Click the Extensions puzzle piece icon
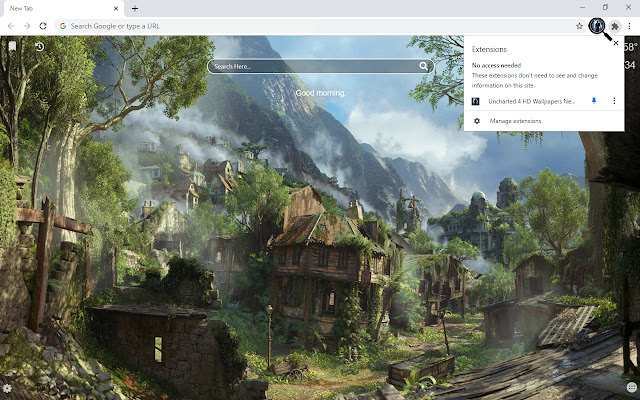This screenshot has height=400, width=640. pyautogui.click(x=615, y=27)
